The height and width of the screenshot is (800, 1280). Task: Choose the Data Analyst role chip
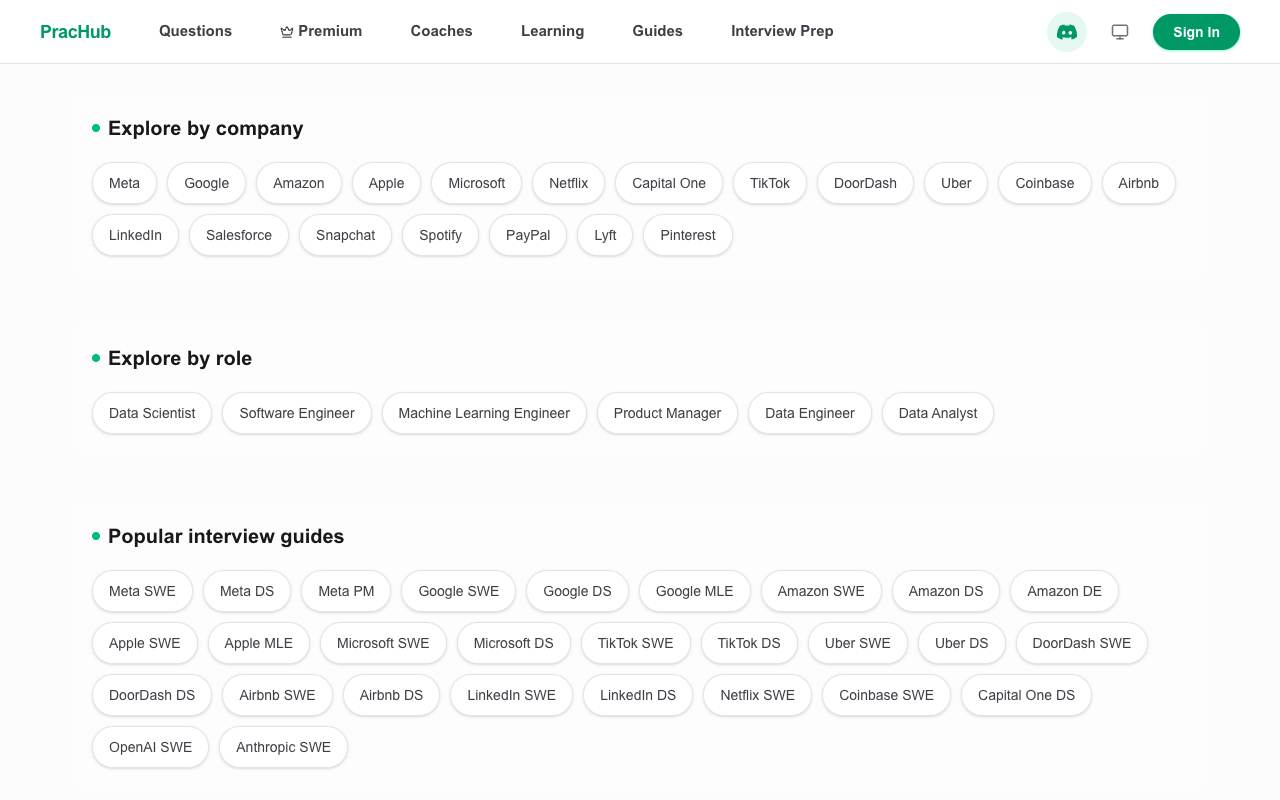(x=938, y=413)
